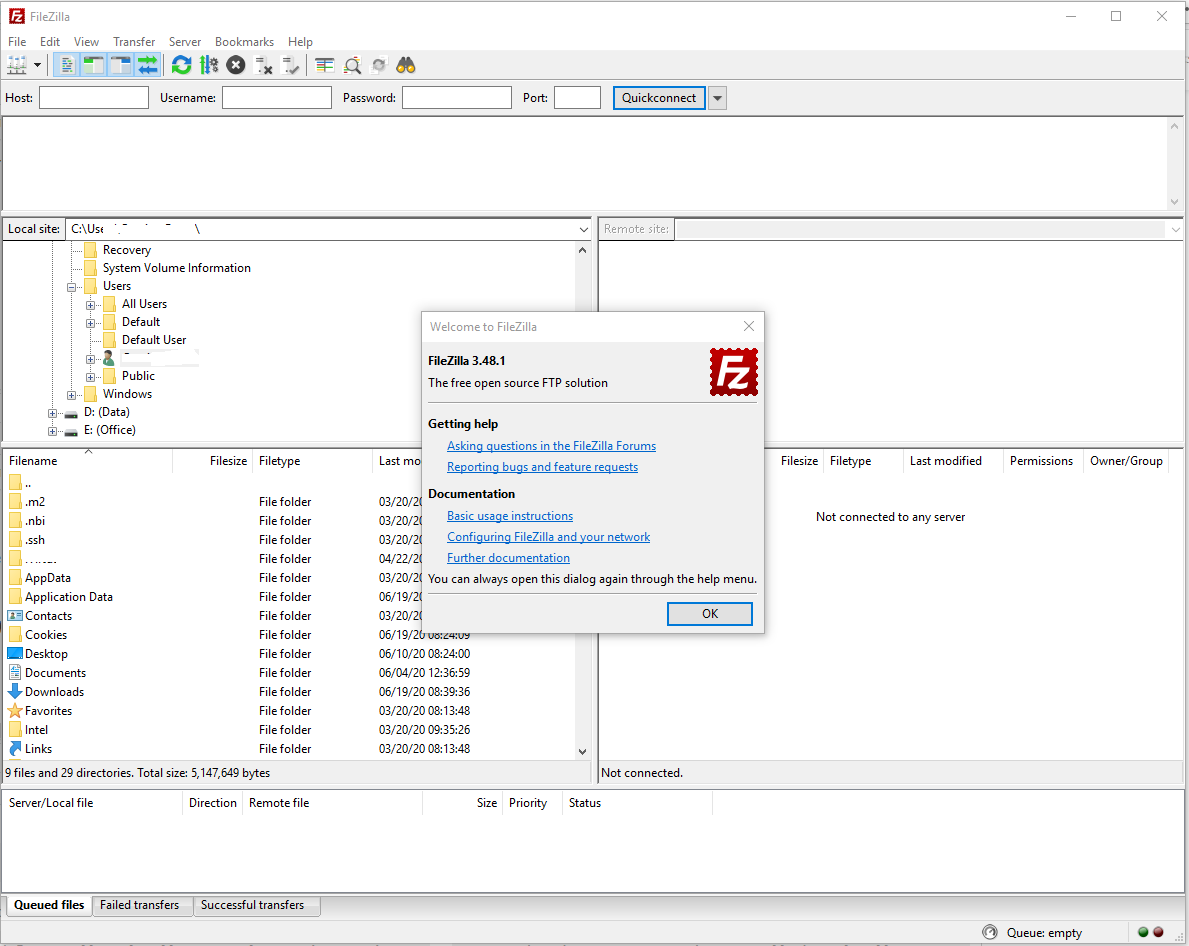The width and height of the screenshot is (1189, 946).
Task: Open Reporting bugs and feature requests link
Action: coord(542,467)
